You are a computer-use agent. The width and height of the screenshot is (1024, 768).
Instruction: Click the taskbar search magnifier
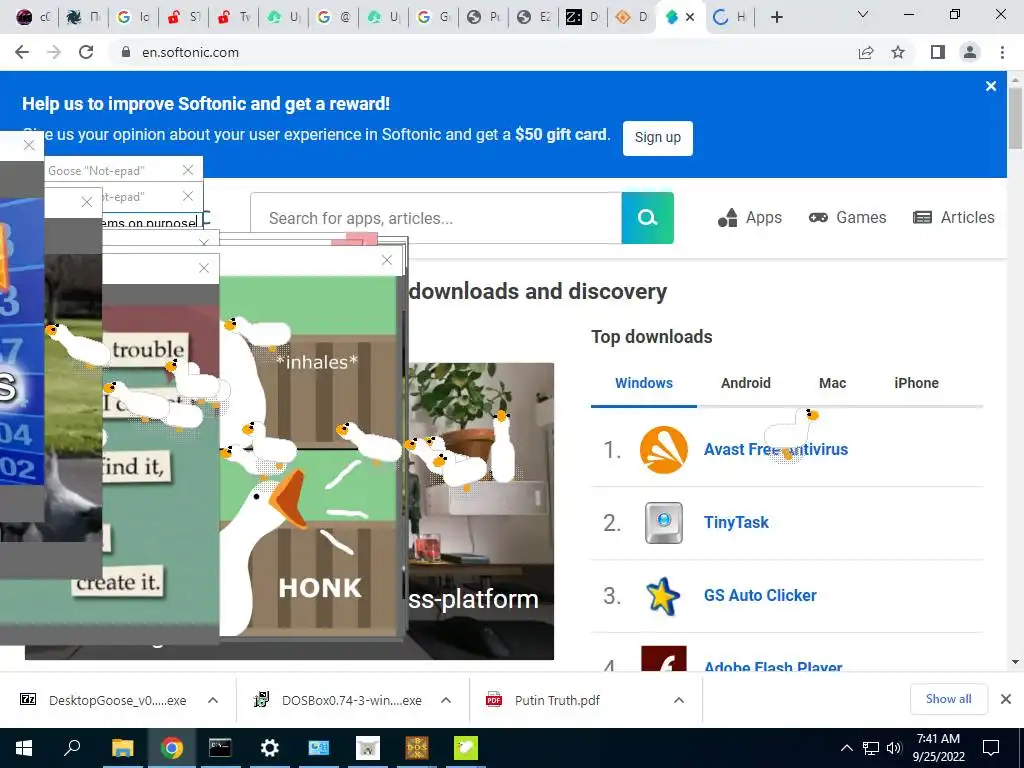72,748
